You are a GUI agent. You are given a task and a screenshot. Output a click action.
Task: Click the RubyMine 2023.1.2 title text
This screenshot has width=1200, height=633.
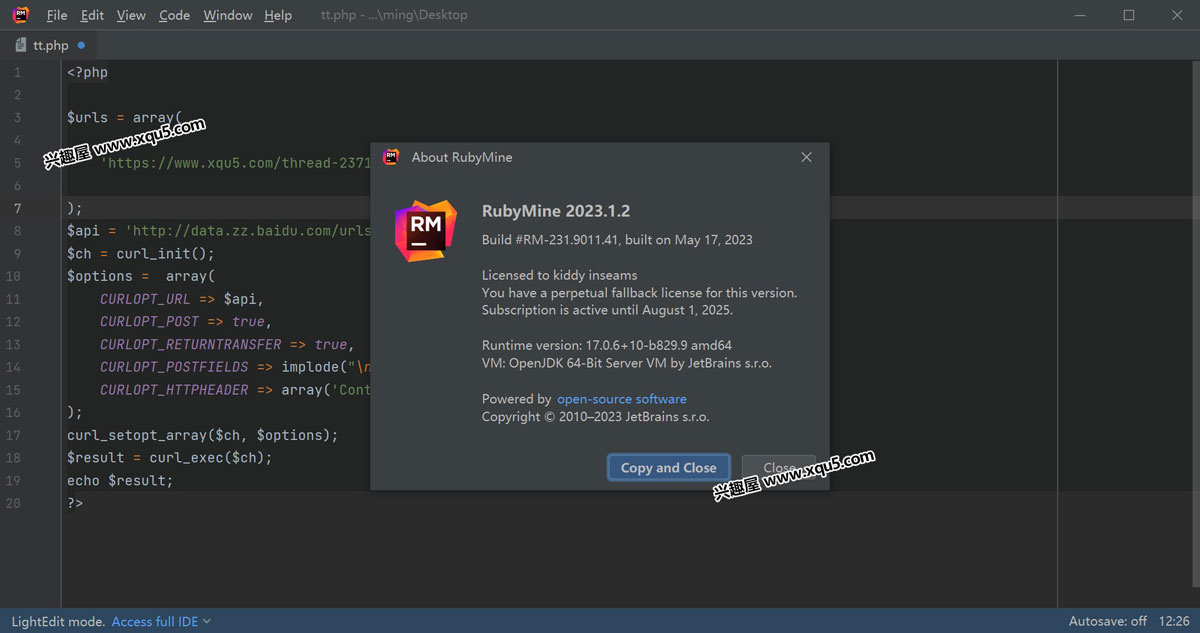tap(556, 211)
